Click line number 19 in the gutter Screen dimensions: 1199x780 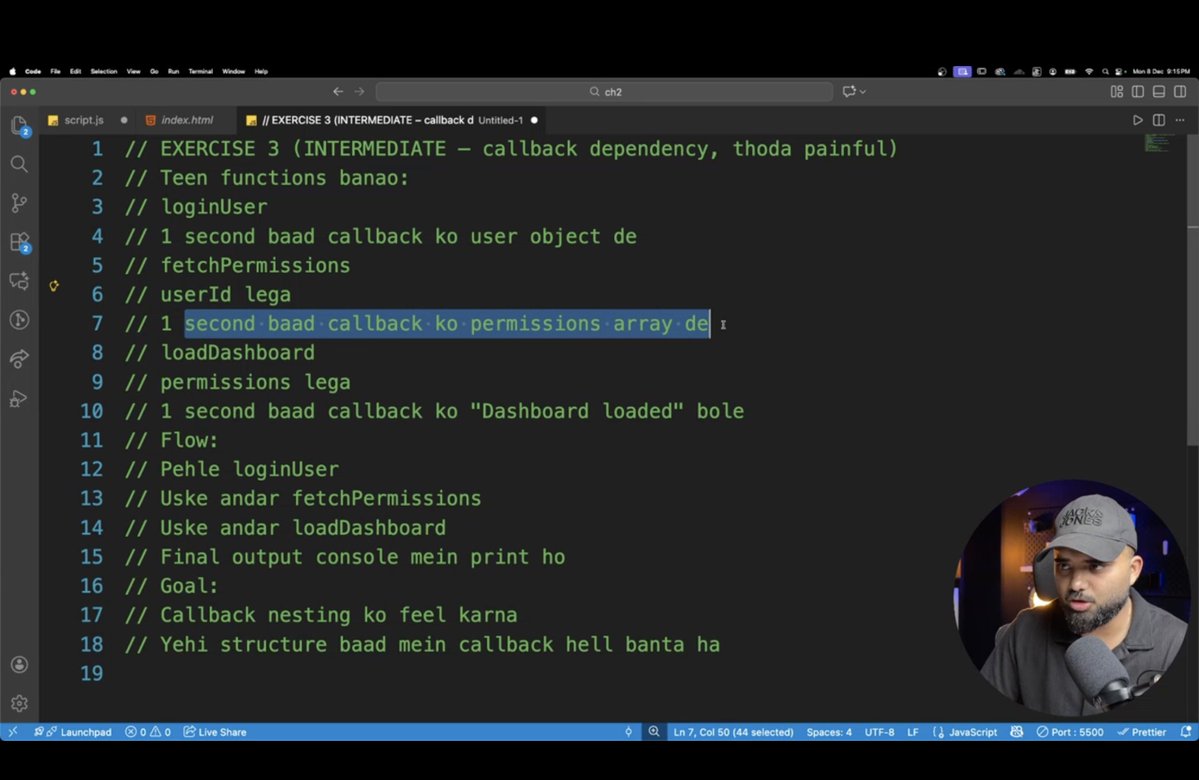point(91,674)
